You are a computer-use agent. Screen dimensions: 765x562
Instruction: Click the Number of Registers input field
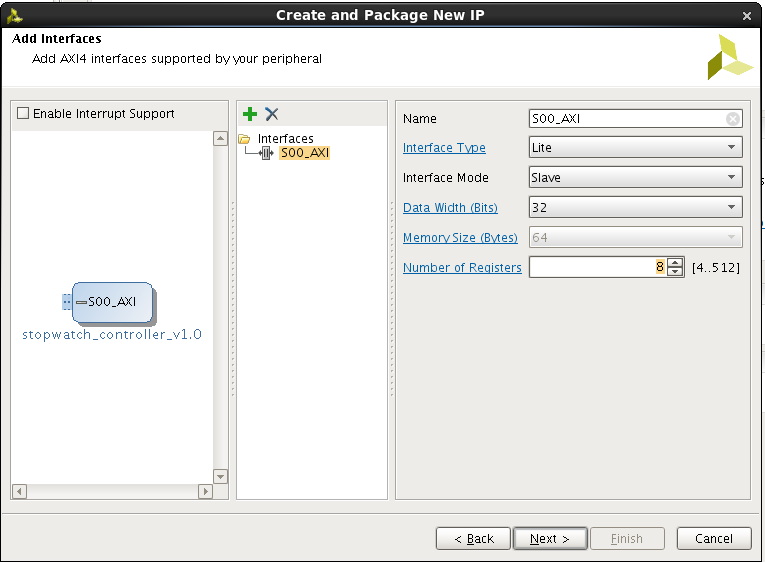coord(598,267)
